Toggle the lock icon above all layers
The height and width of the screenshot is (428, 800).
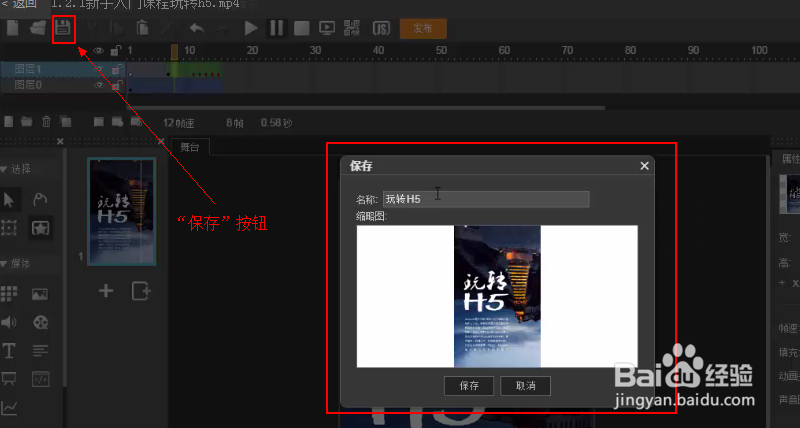pyautogui.click(x=116, y=51)
